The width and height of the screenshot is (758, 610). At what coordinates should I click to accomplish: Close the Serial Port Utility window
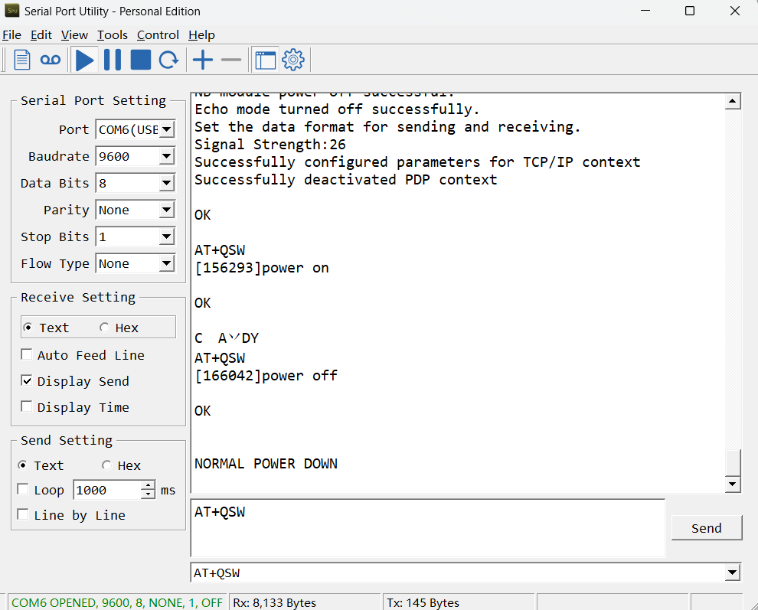click(x=735, y=11)
